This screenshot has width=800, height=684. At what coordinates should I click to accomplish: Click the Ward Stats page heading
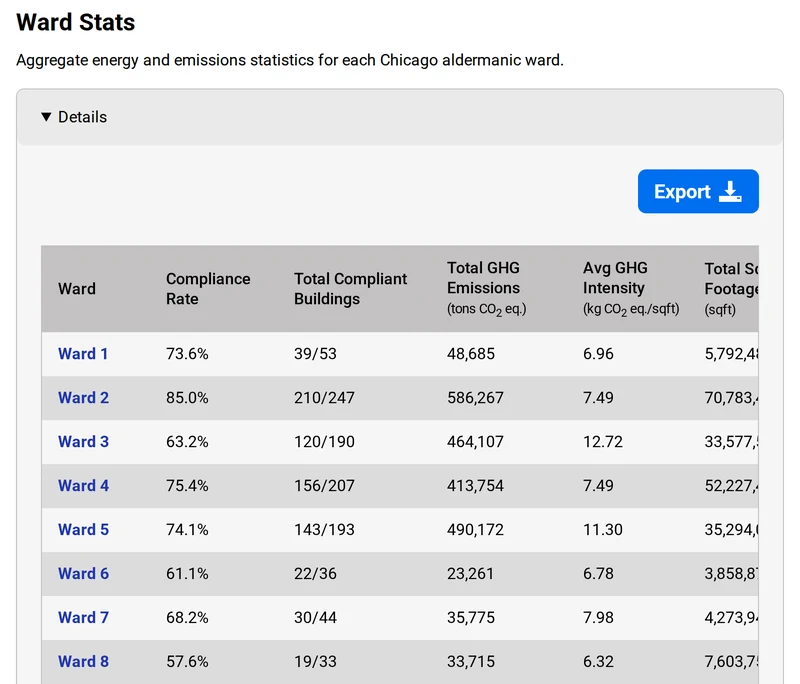click(76, 22)
